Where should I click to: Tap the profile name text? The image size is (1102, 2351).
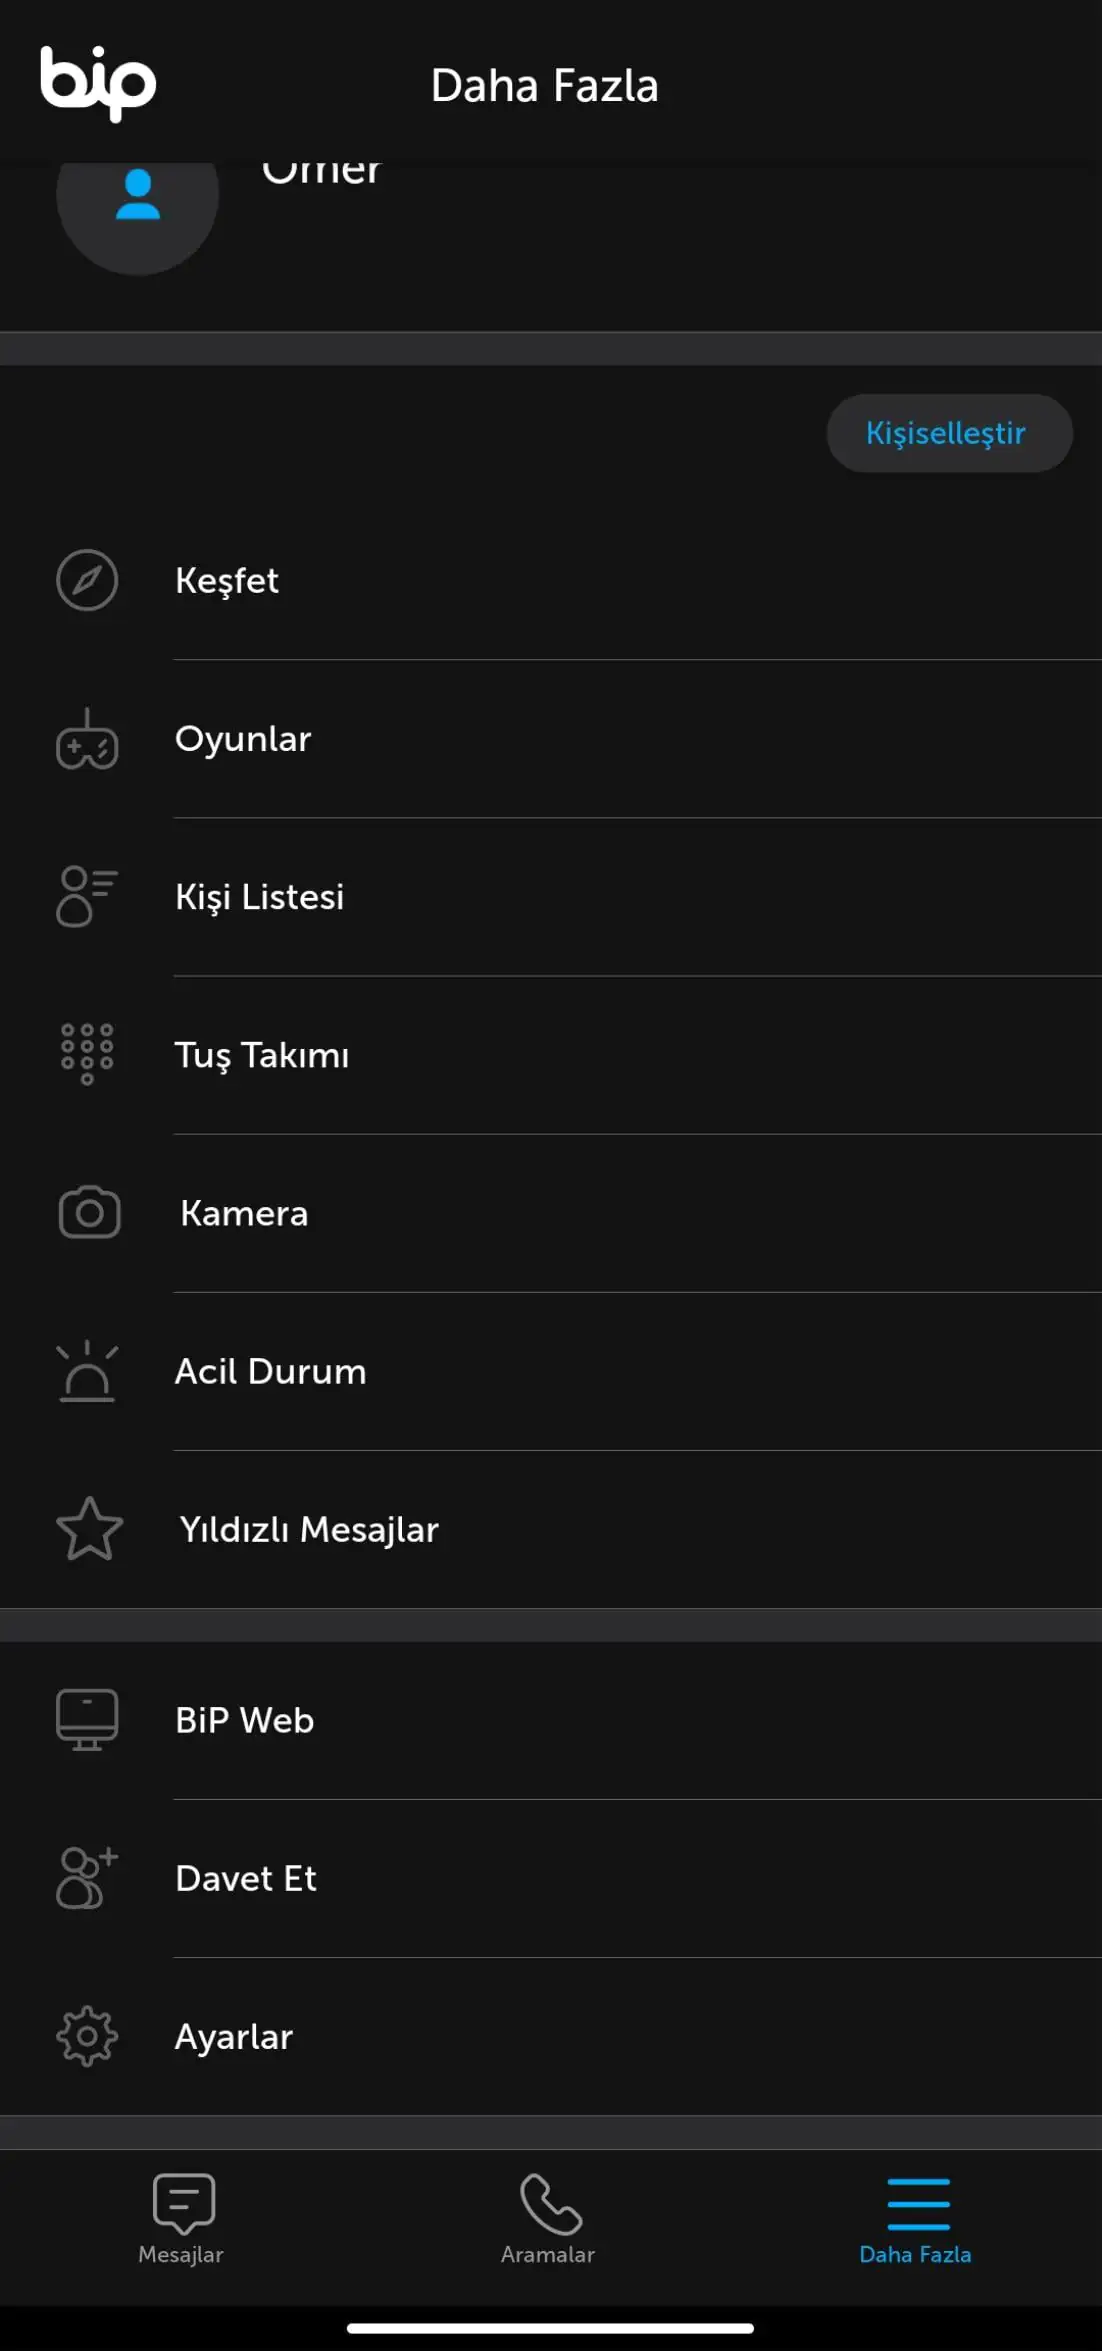[x=321, y=172]
